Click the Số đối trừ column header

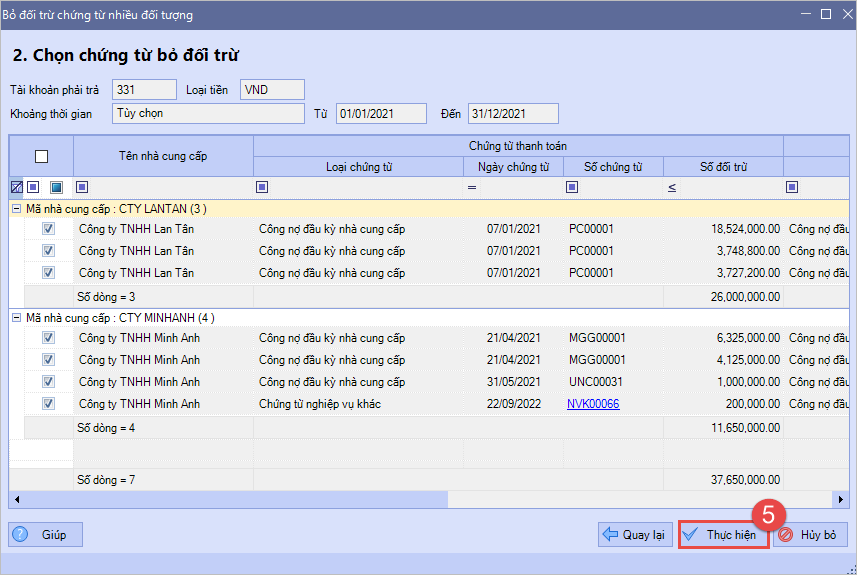coord(723,167)
